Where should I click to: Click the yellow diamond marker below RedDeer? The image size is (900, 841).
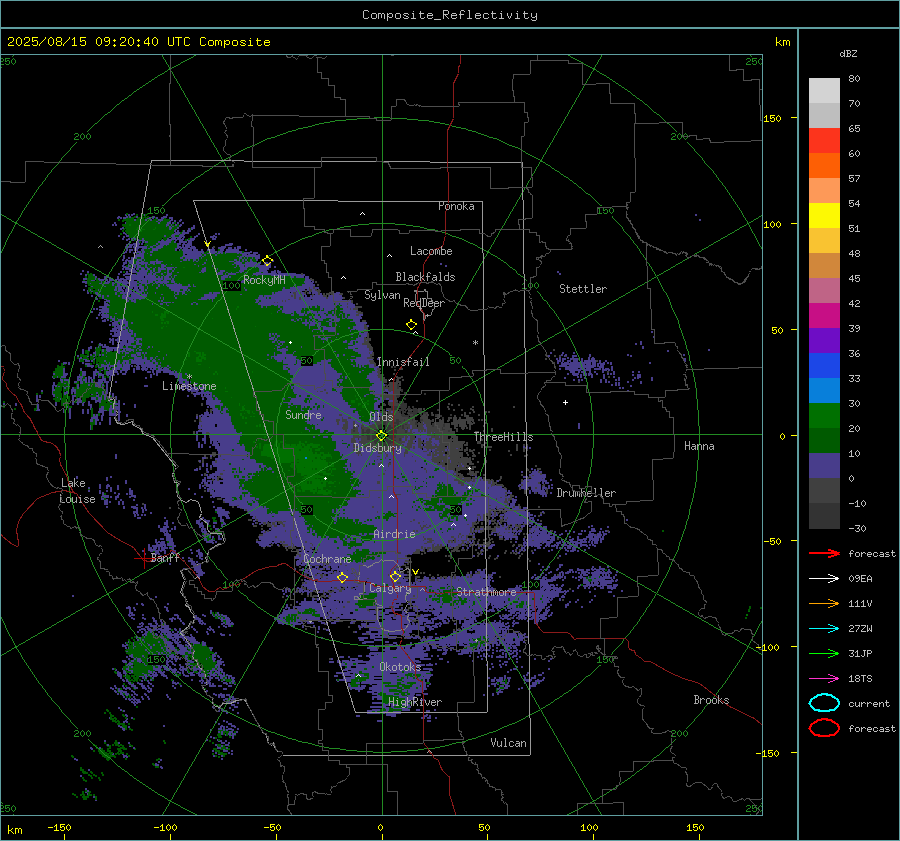coord(412,325)
